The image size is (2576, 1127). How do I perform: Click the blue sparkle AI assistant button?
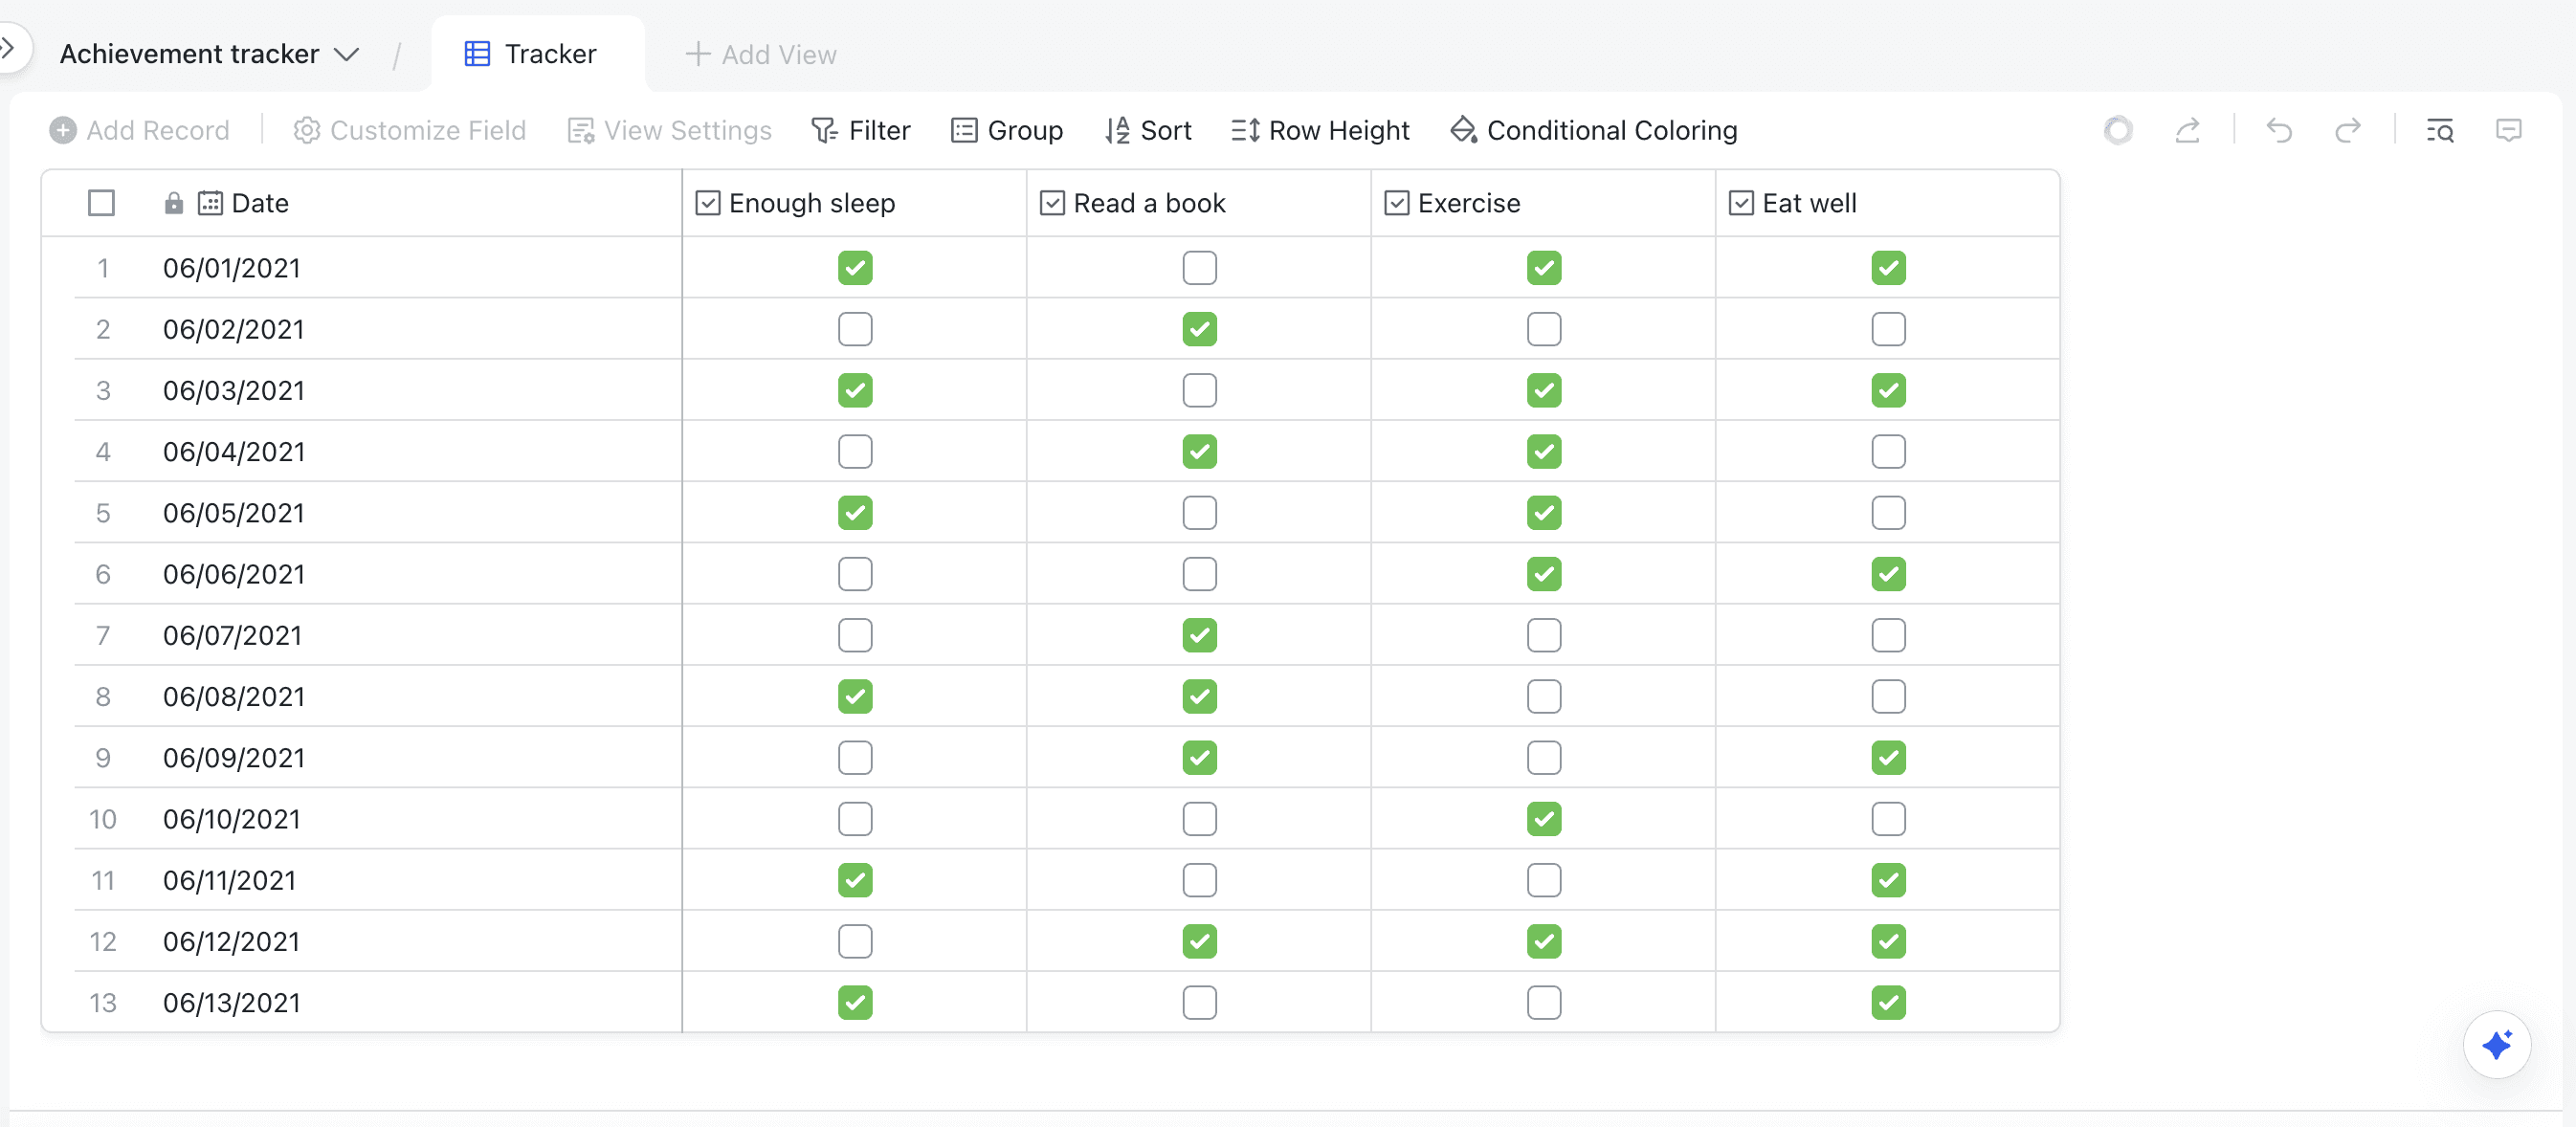pos(2496,1045)
